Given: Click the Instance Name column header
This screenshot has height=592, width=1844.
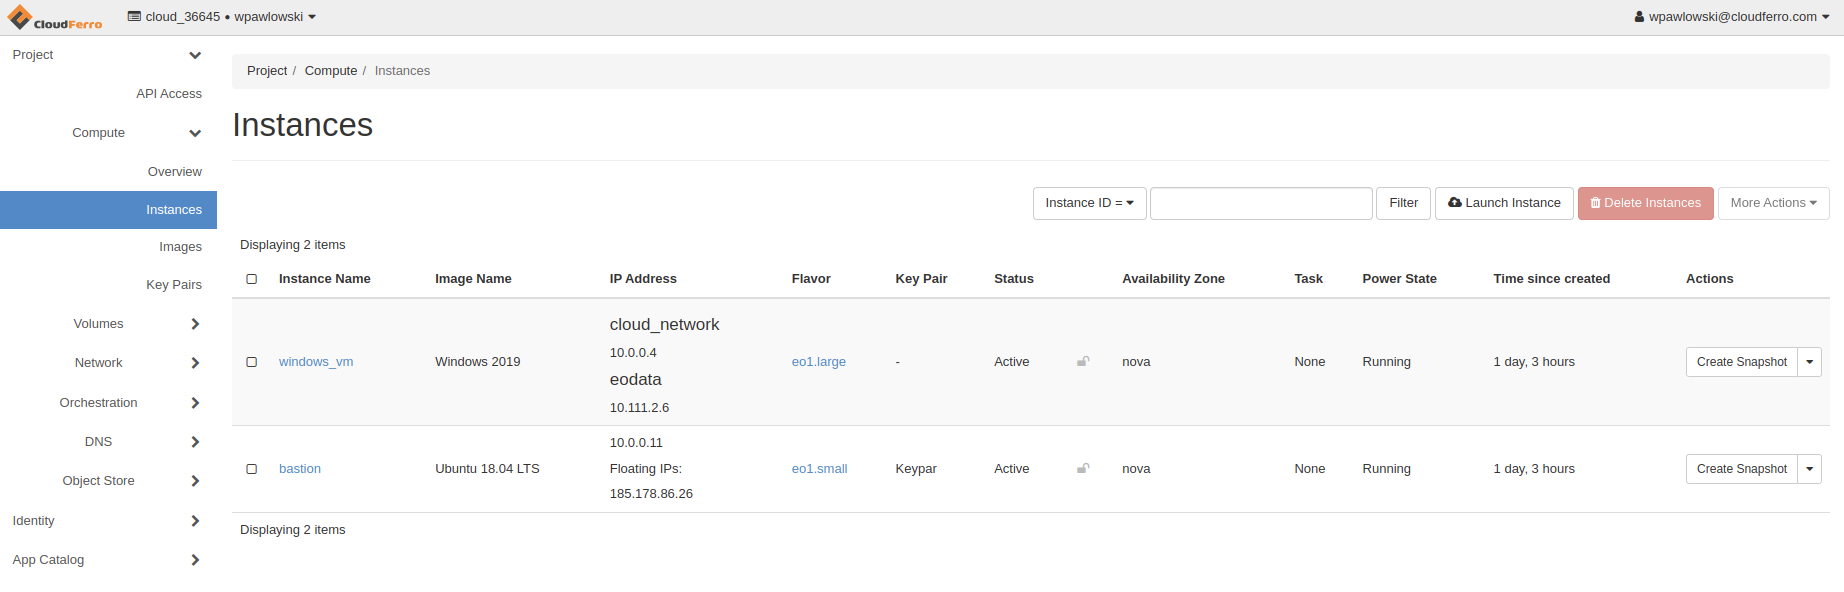Looking at the screenshot, I should [x=325, y=279].
